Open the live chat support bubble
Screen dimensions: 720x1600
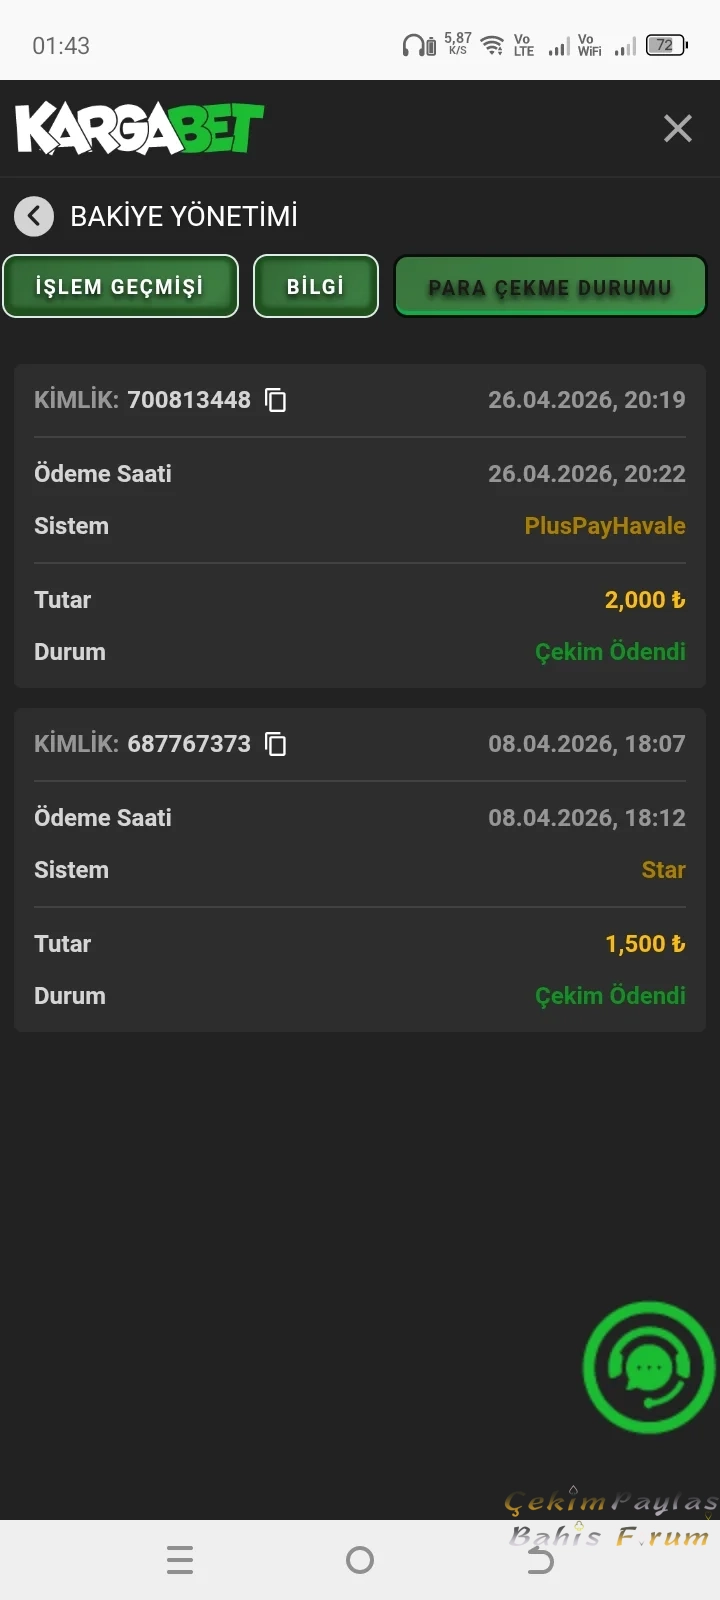click(x=648, y=1367)
